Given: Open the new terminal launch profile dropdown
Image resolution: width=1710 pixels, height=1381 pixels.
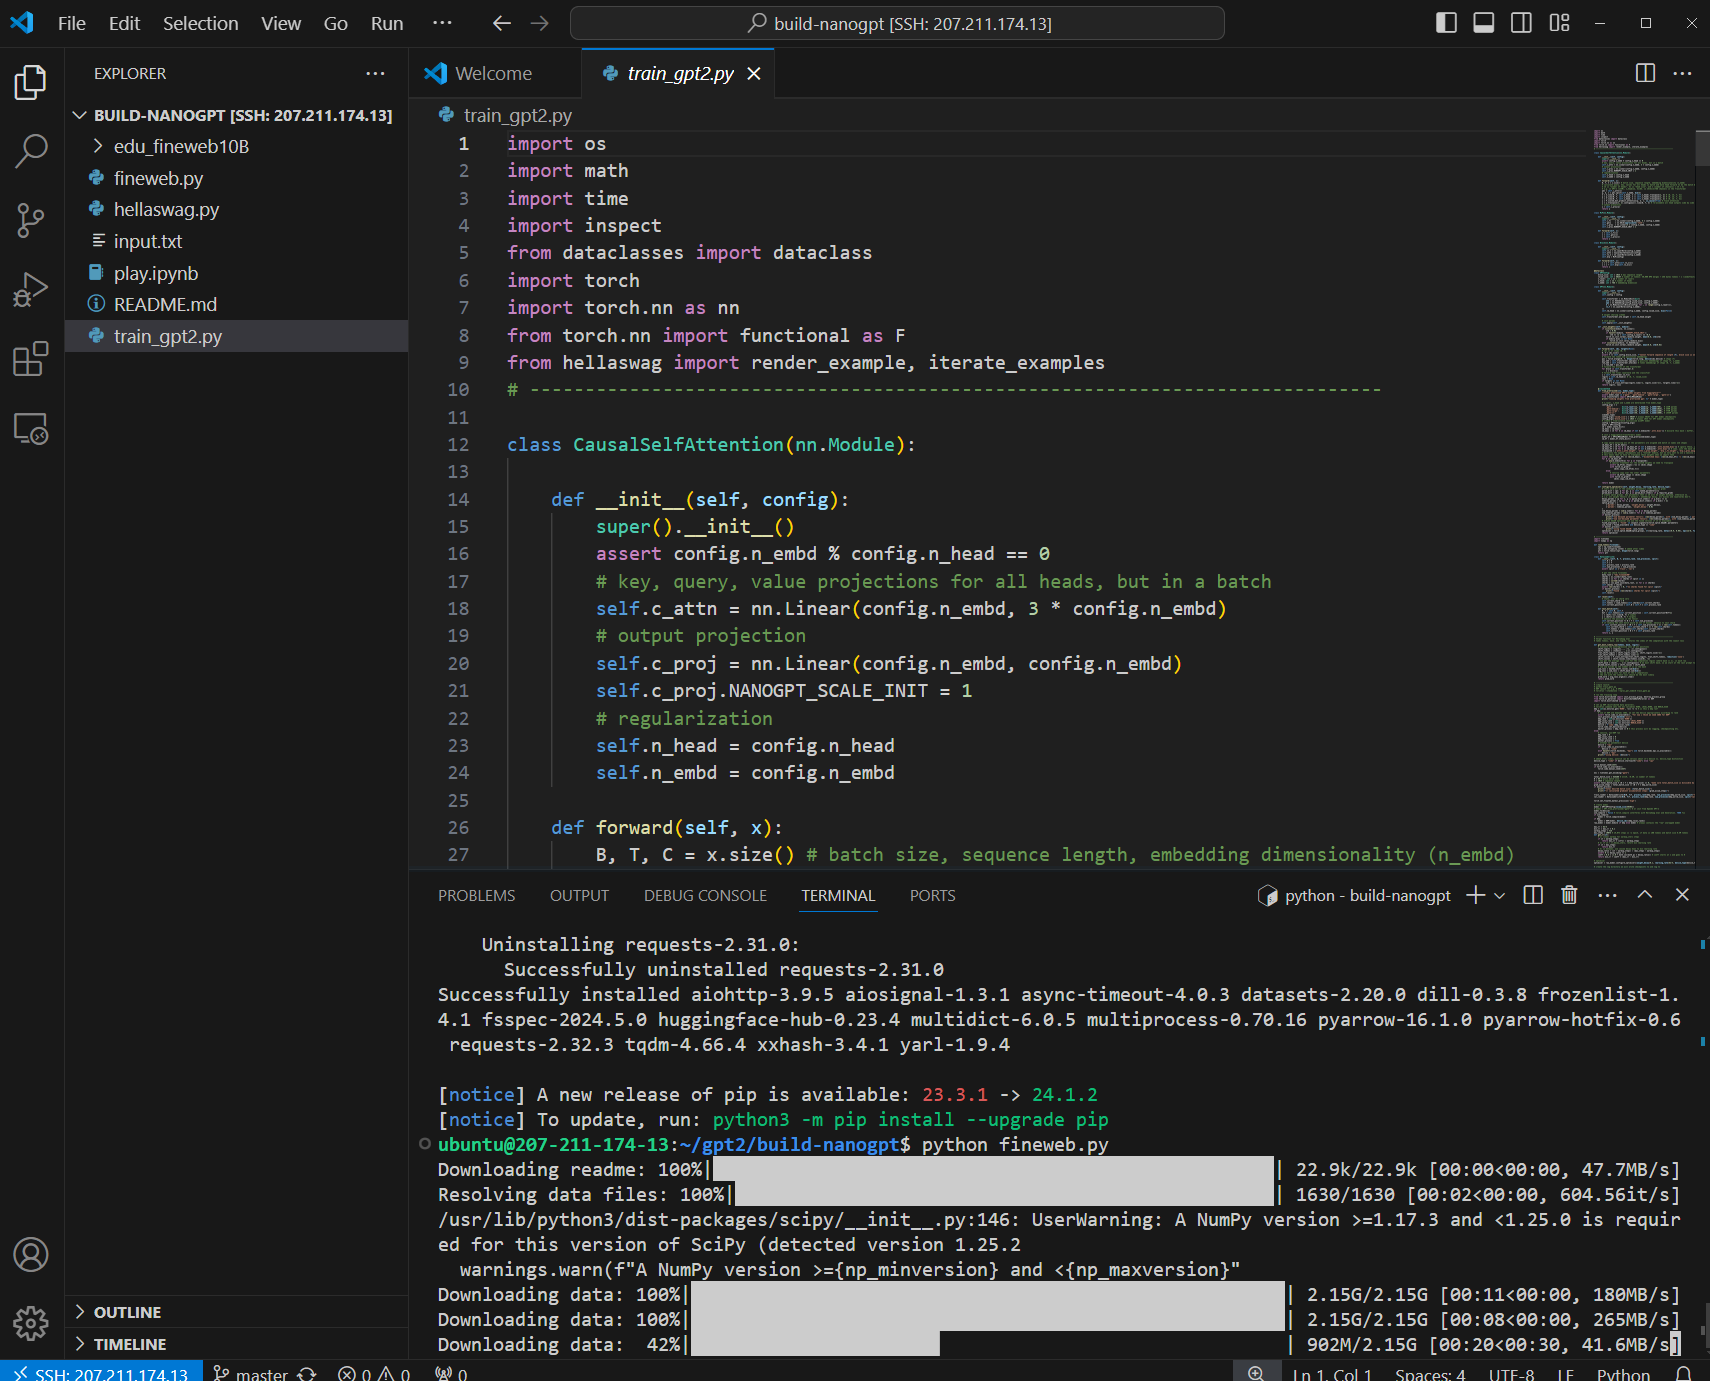Looking at the screenshot, I should point(1499,896).
